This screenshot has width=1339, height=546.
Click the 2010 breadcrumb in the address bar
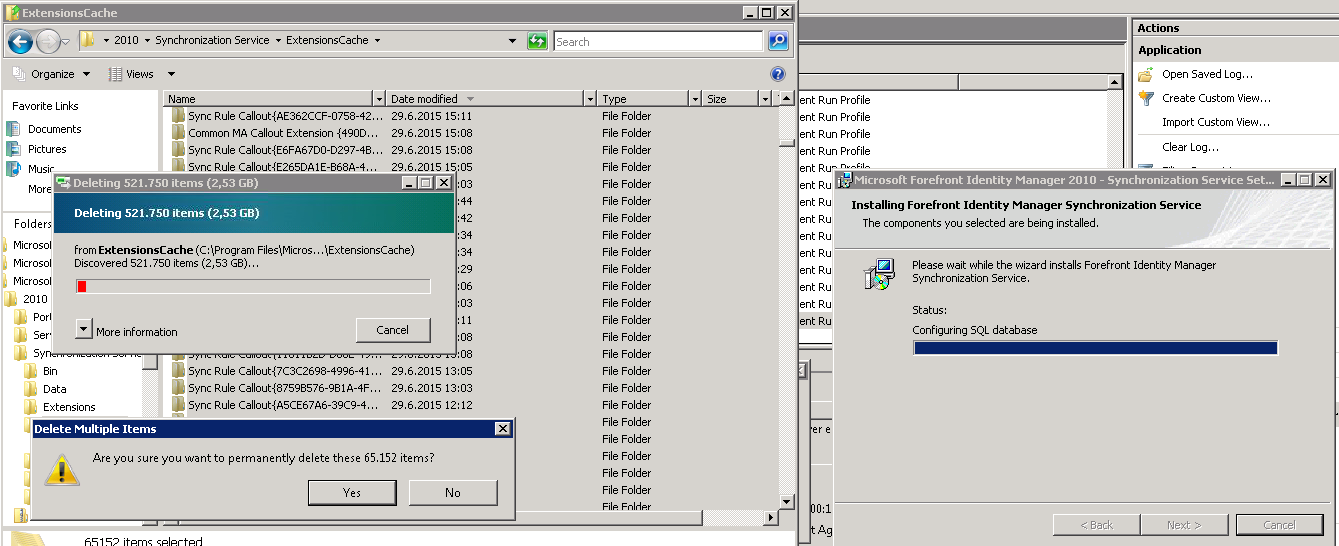tap(126, 40)
